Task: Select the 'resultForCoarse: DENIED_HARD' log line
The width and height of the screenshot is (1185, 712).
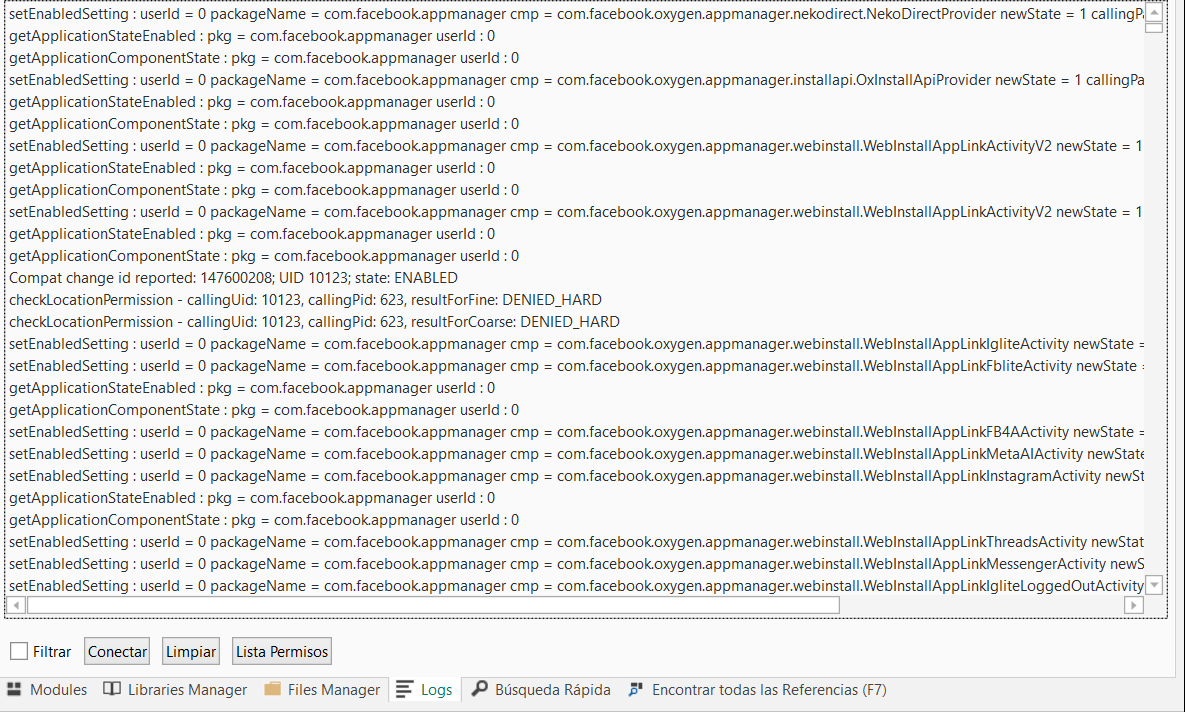Action: pyautogui.click(x=314, y=321)
